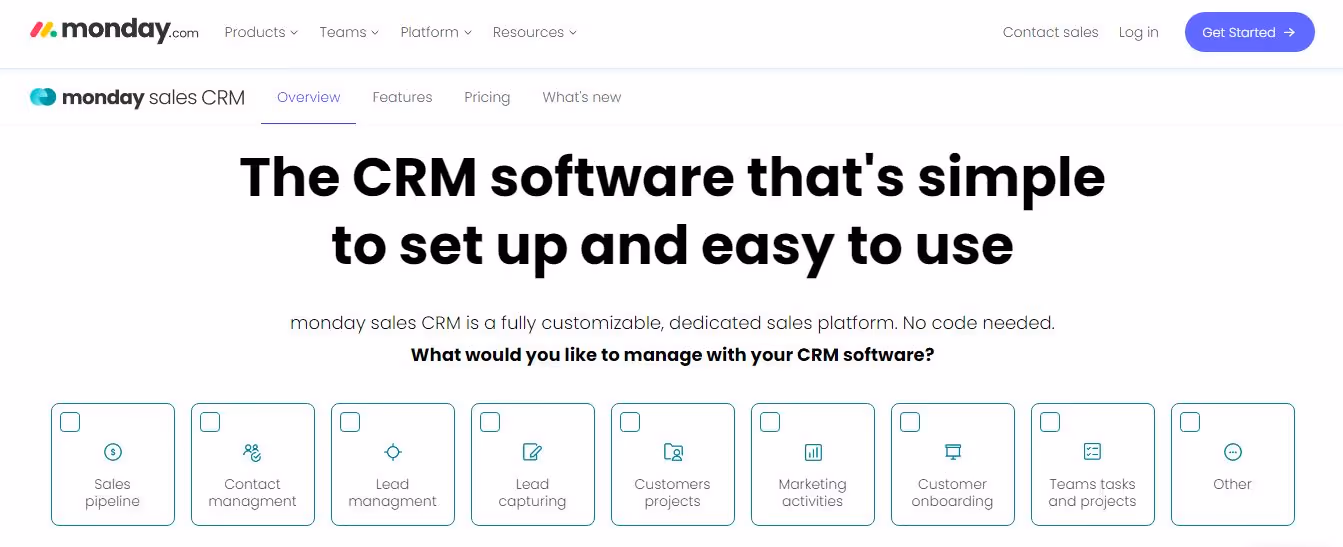This screenshot has width=1343, height=547.
Task: Click the Sales pipeline label text
Action: click(113, 493)
